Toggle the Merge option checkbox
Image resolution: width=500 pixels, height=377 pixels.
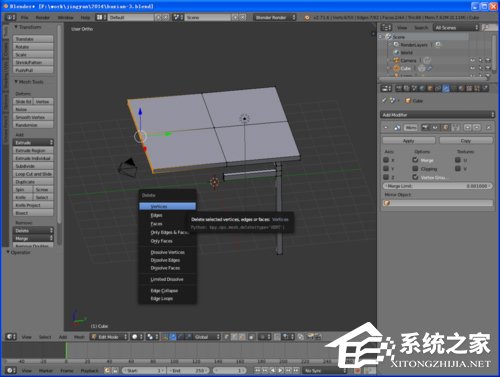coord(415,160)
